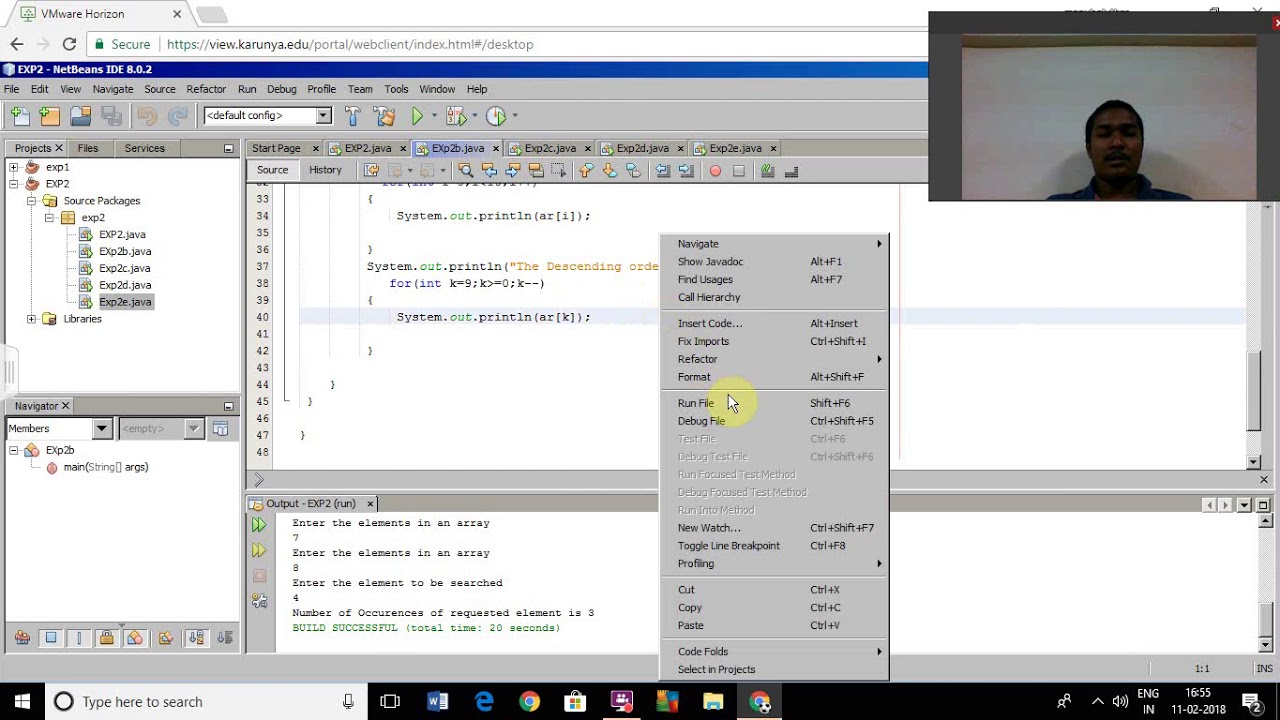Click the Previous Bookmark up-arrow icon
Viewport: 1280px width, 720px height.
tap(586, 171)
